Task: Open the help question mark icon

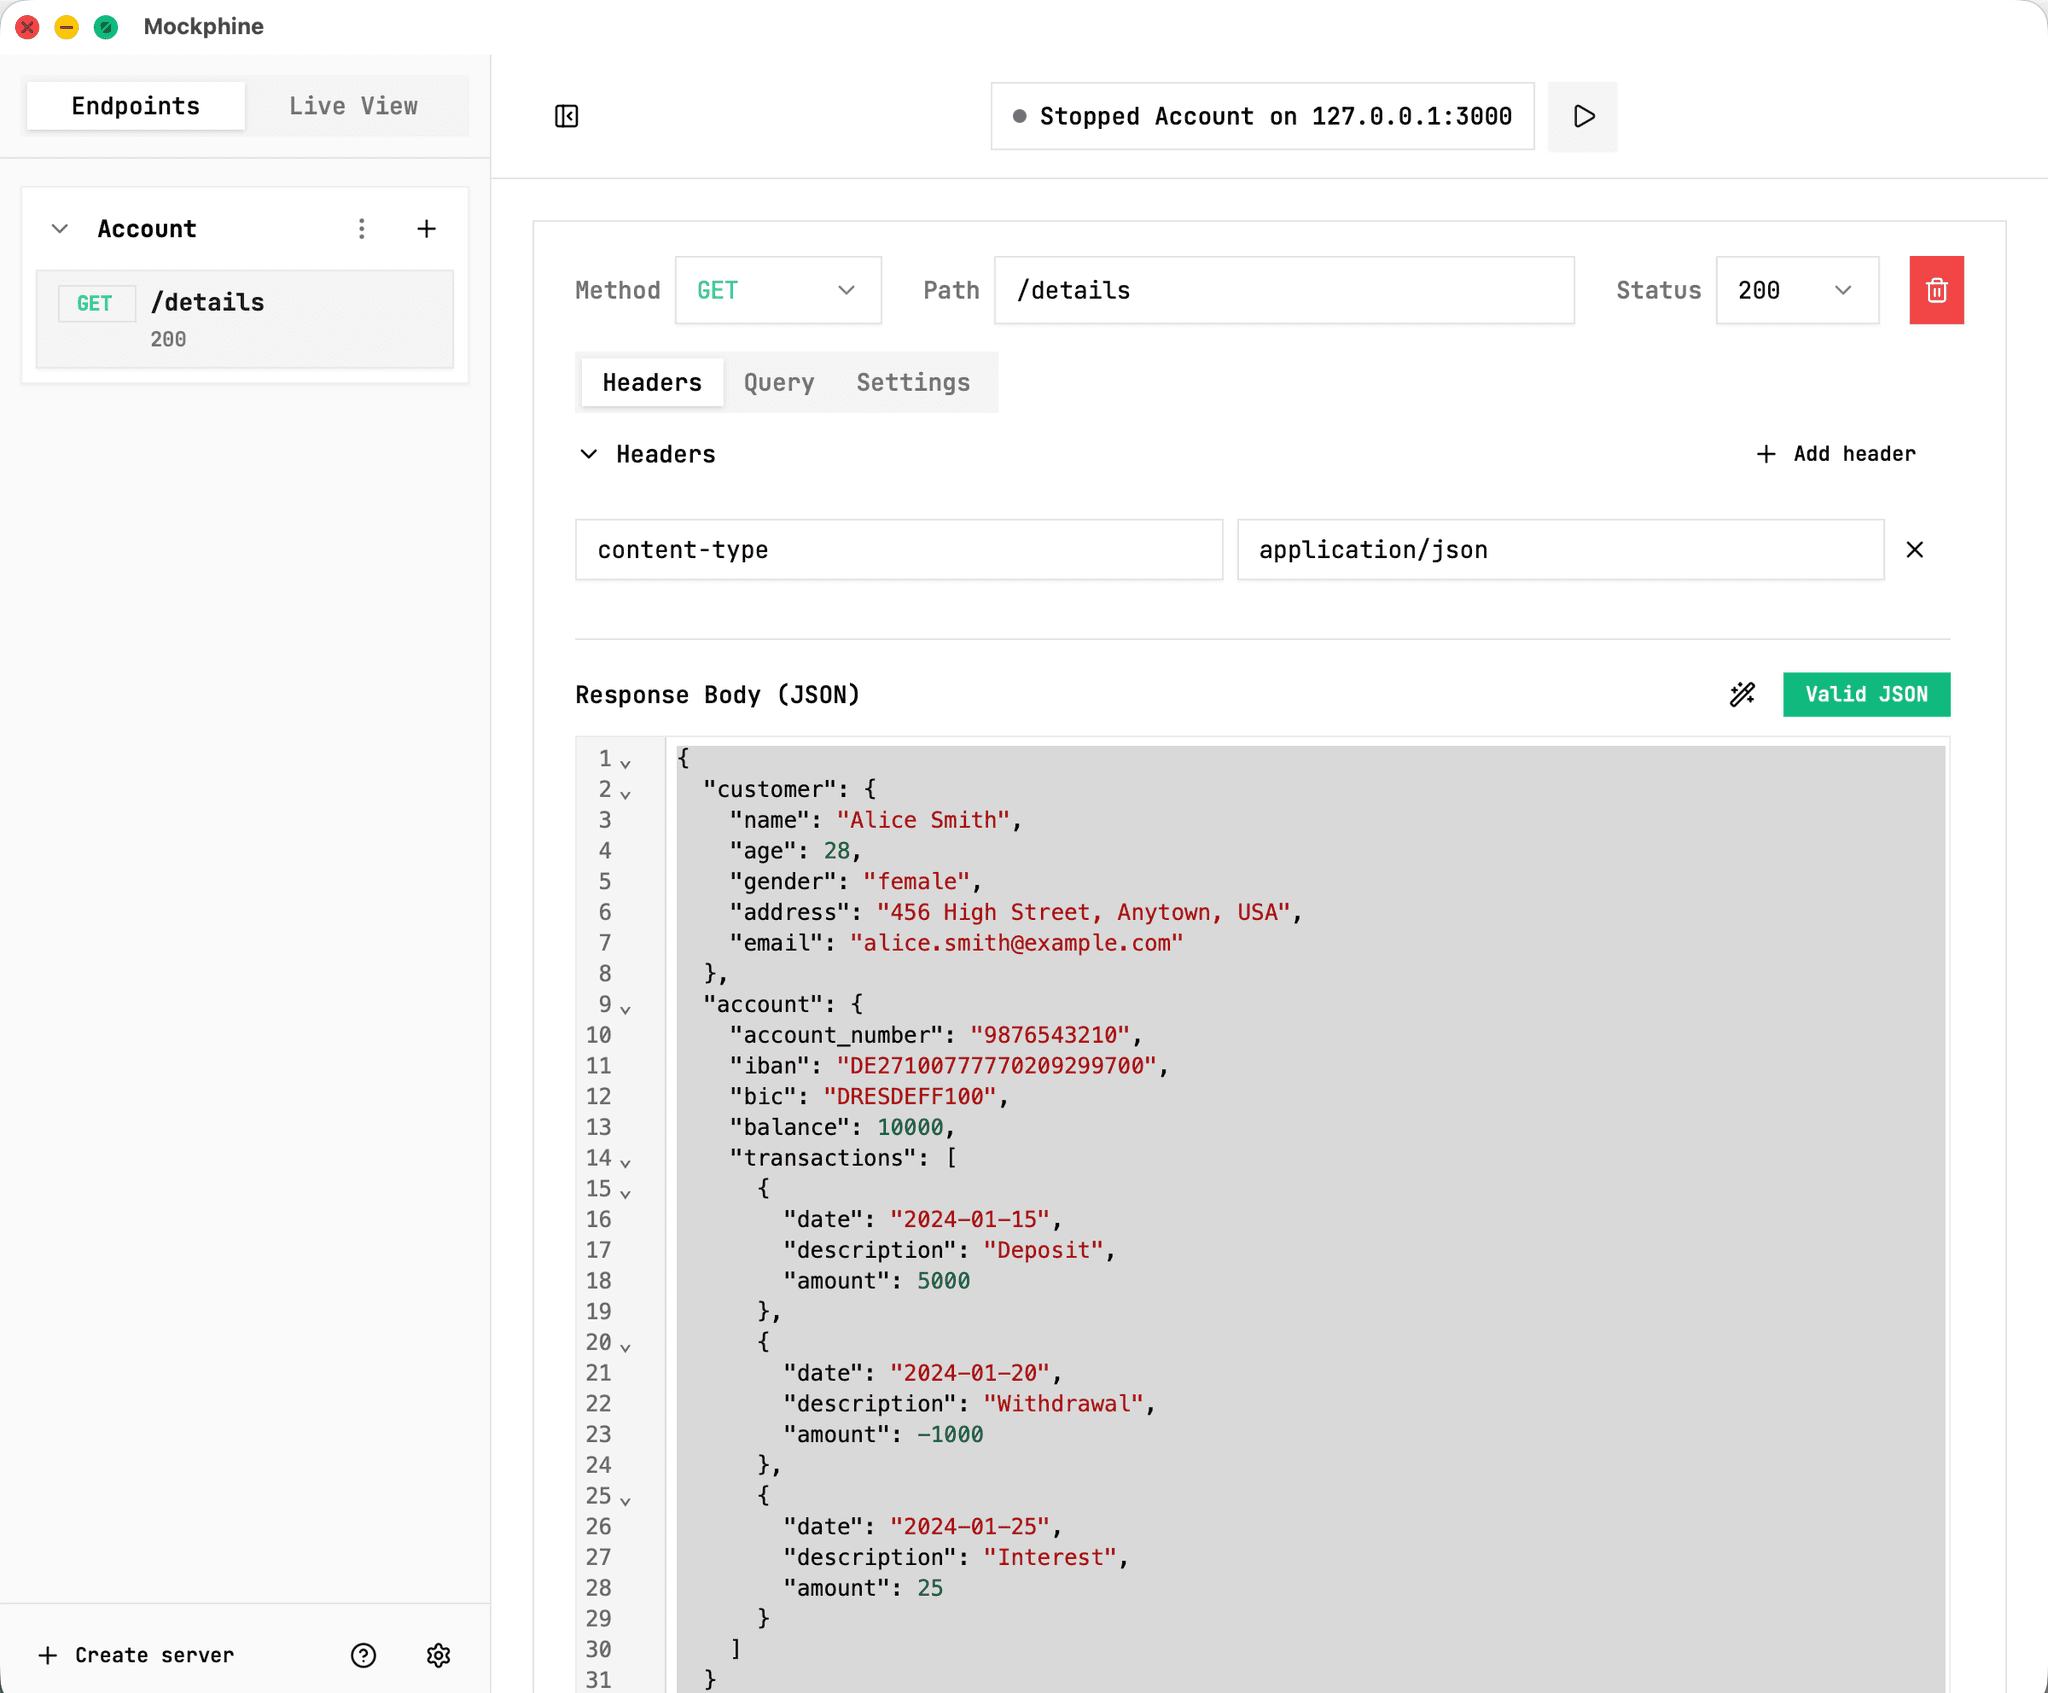Action: pyautogui.click(x=363, y=1656)
